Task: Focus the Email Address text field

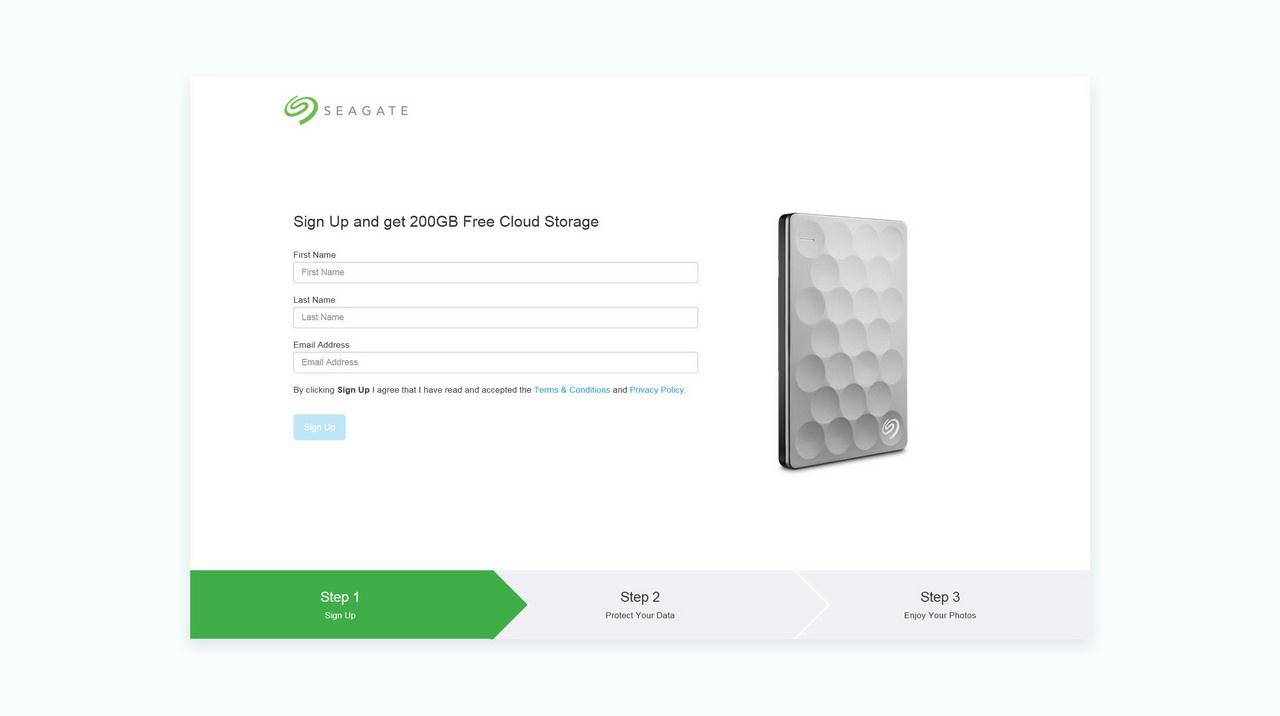Action: (495, 362)
